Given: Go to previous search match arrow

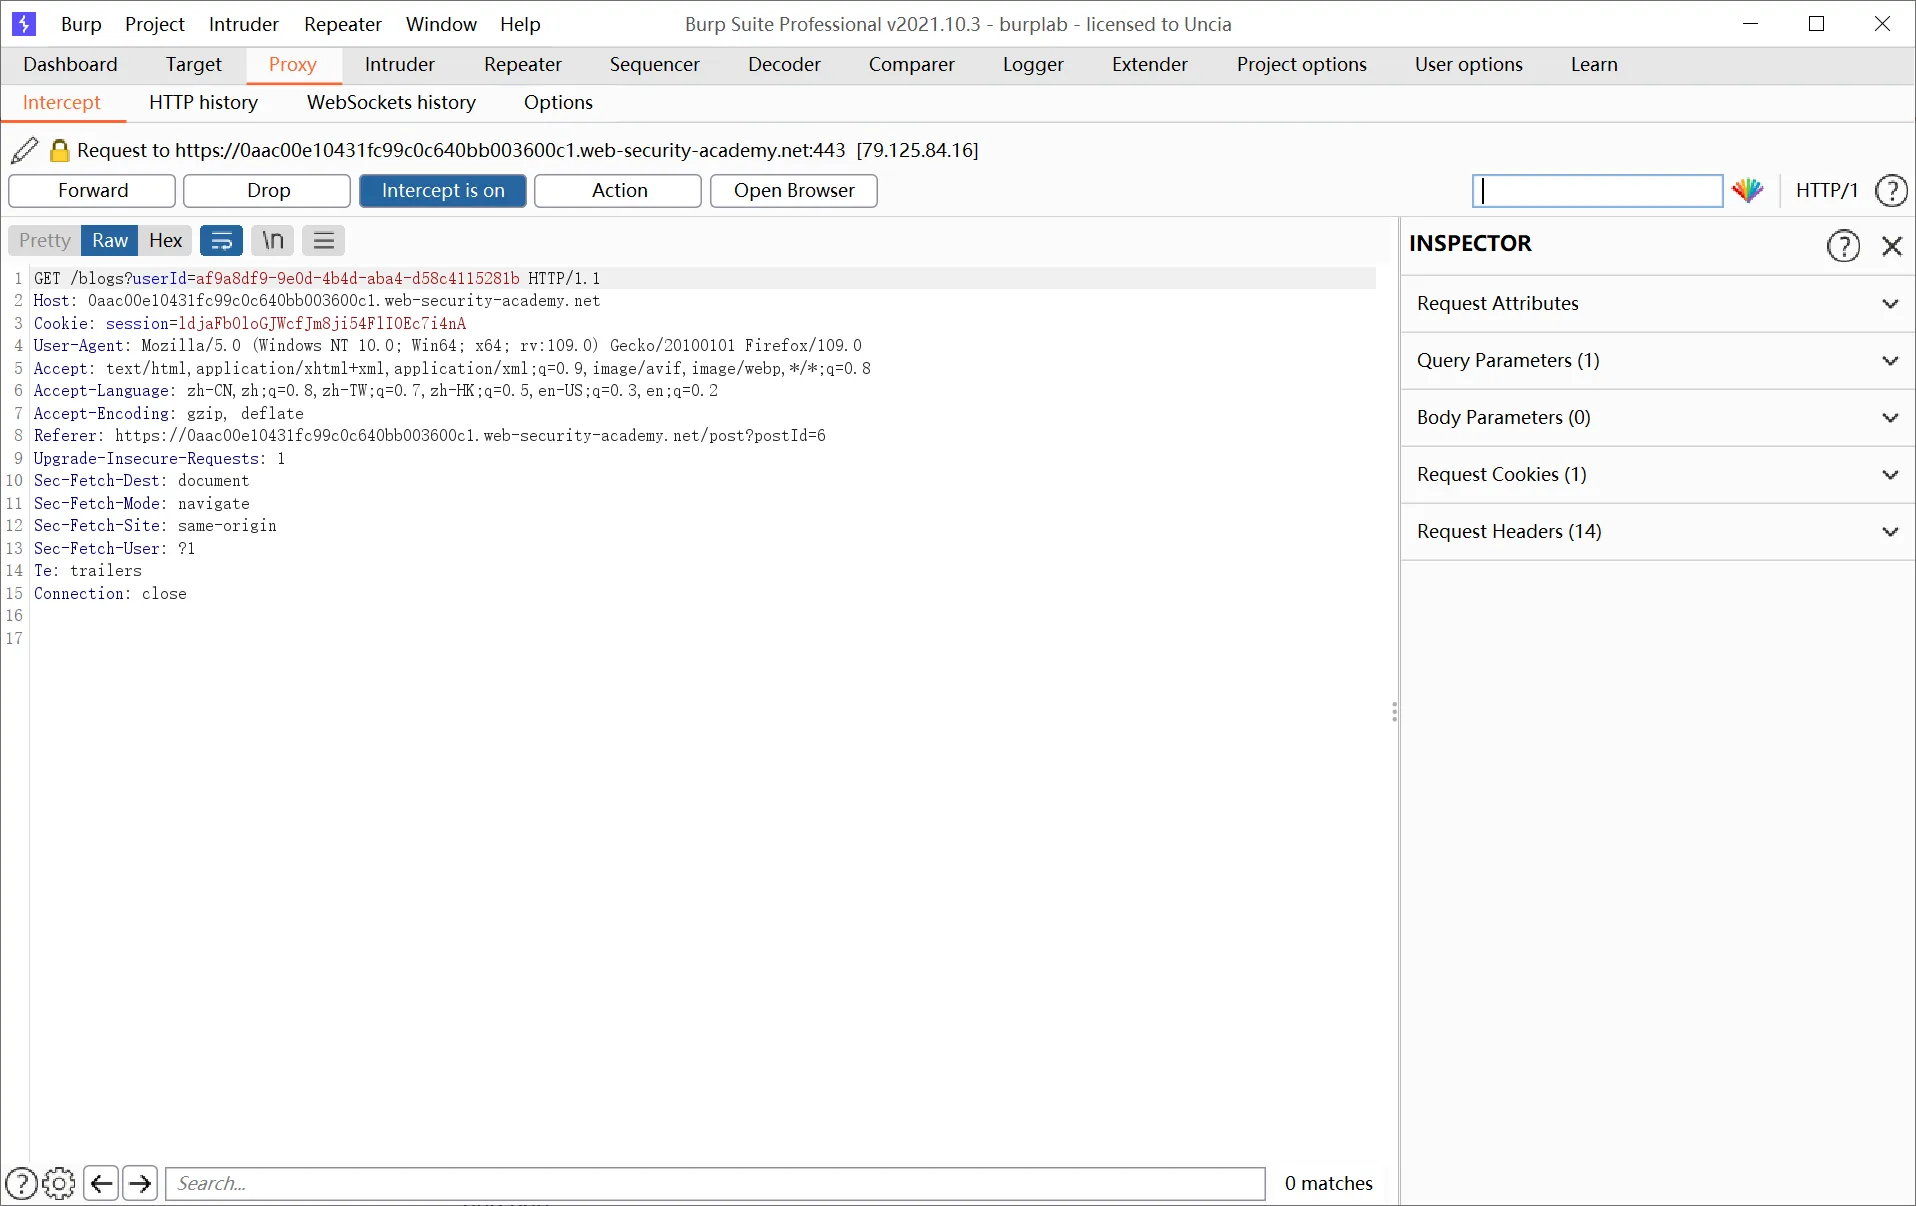Looking at the screenshot, I should pyautogui.click(x=101, y=1183).
